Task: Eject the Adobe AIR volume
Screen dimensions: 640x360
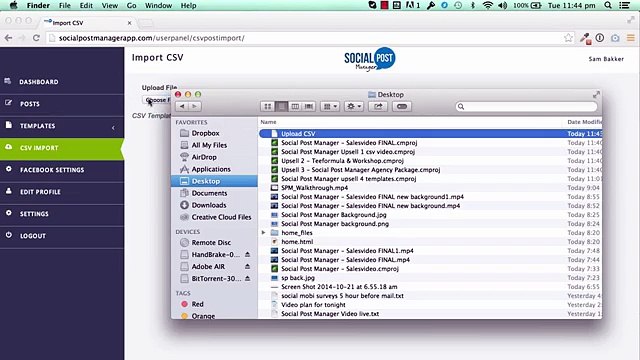Action: click(x=247, y=267)
